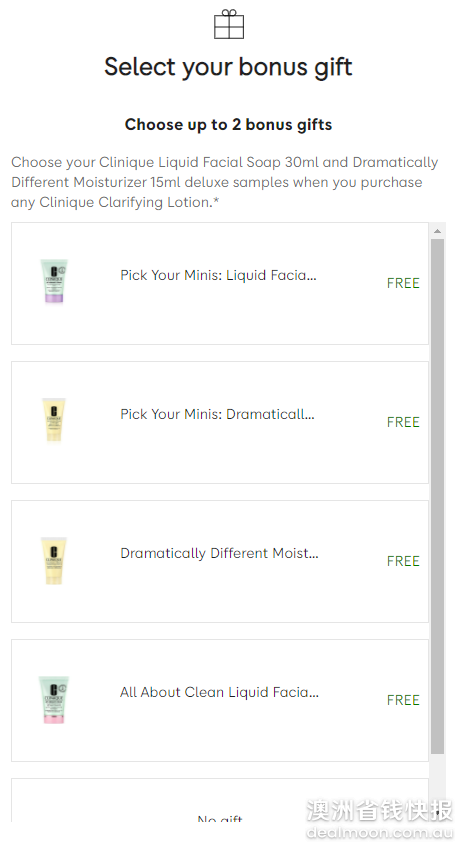Click the dealmoon.com.au watermark
Viewport: 455px width, 849px height.
[x=380, y=833]
